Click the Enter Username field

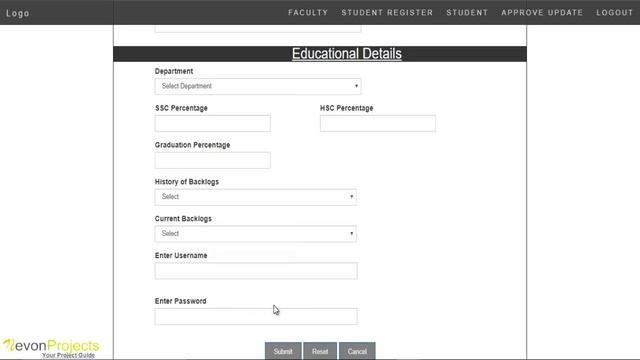pos(256,271)
